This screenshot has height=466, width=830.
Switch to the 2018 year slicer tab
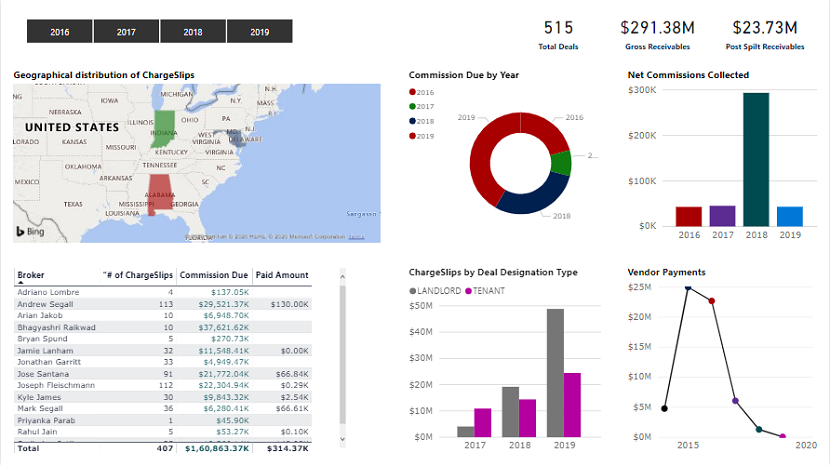(x=193, y=32)
